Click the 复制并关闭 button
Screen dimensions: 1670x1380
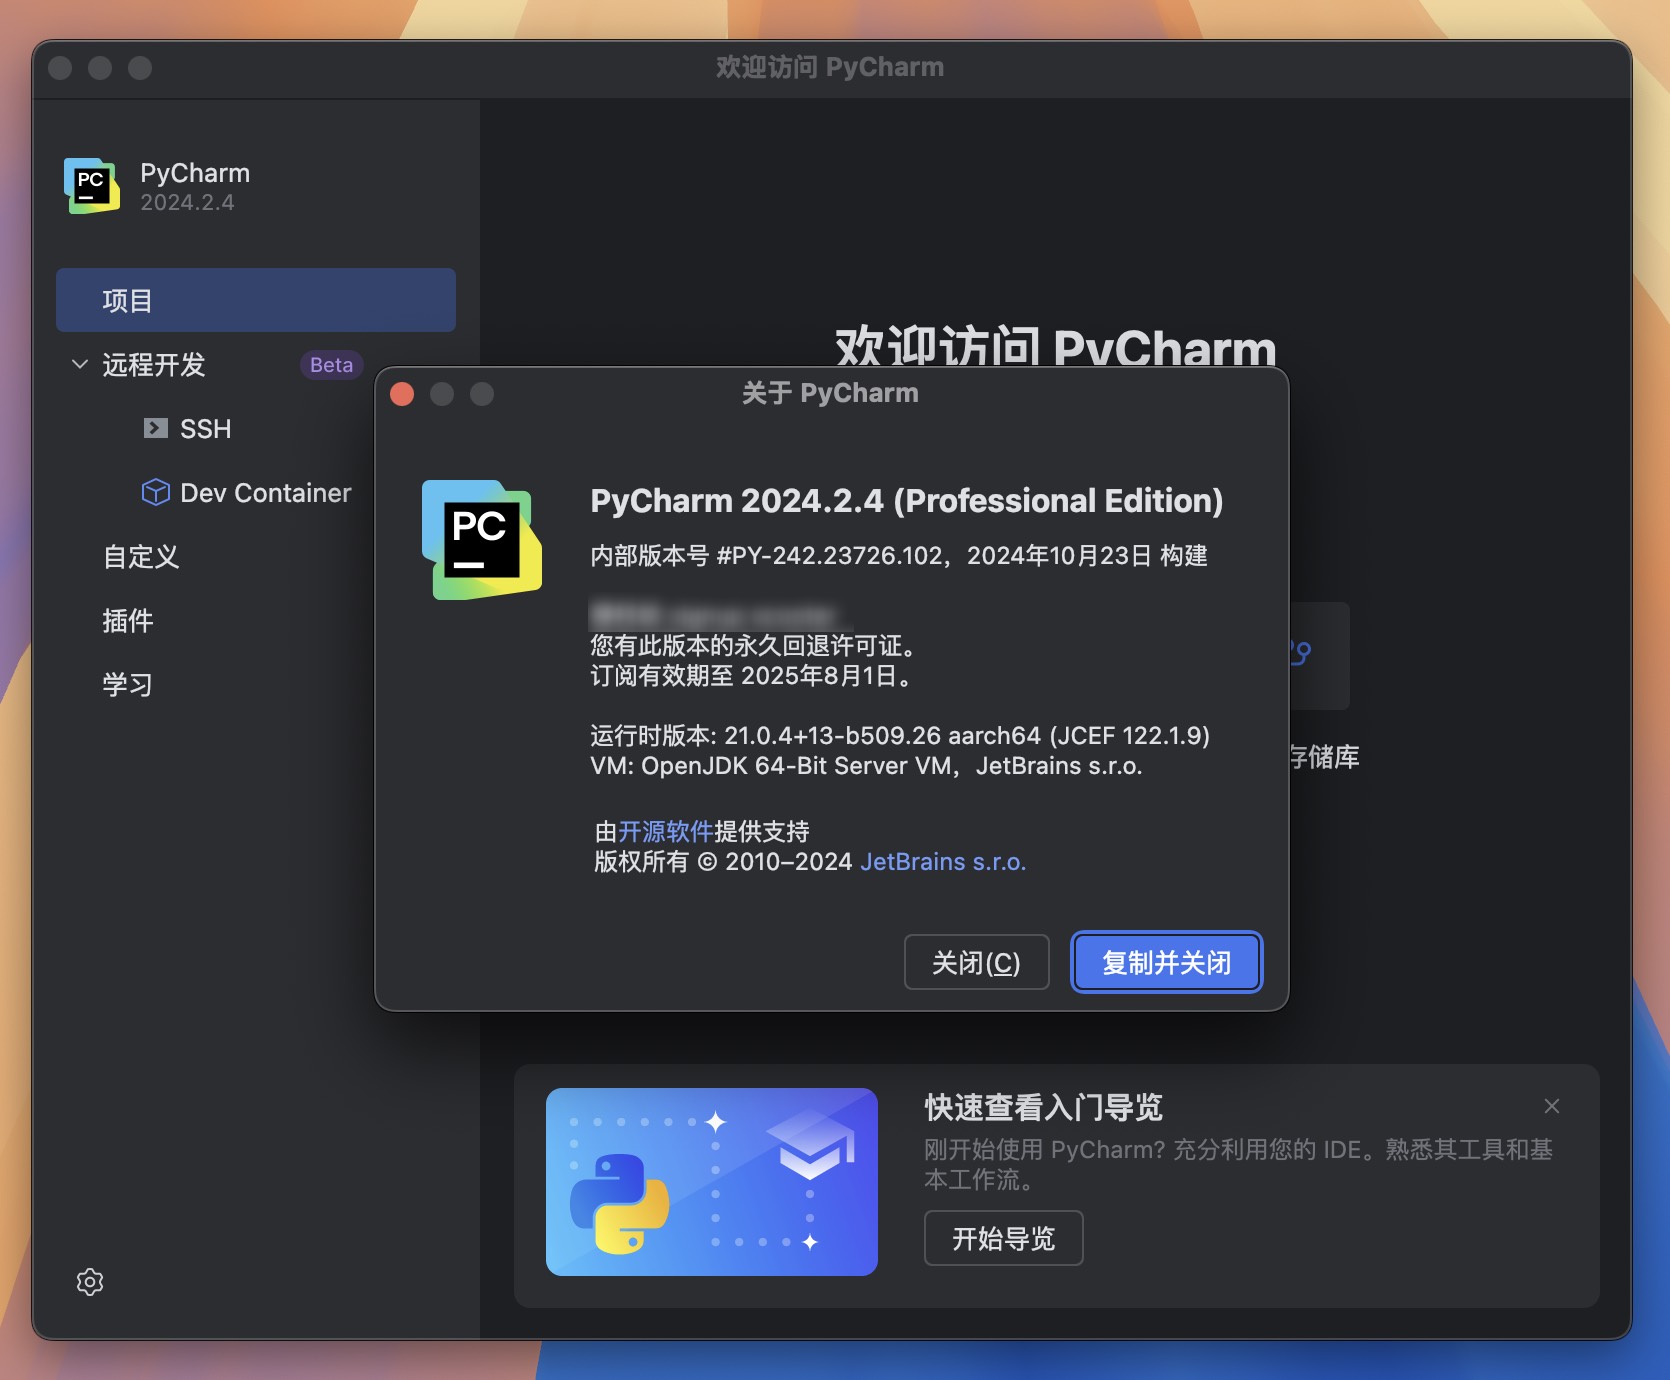tap(1167, 962)
